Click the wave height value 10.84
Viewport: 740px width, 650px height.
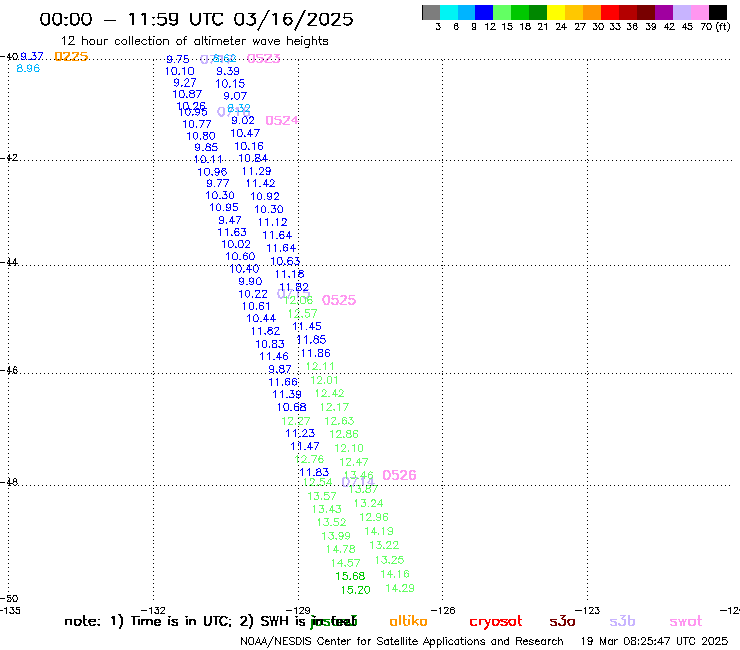253,159
